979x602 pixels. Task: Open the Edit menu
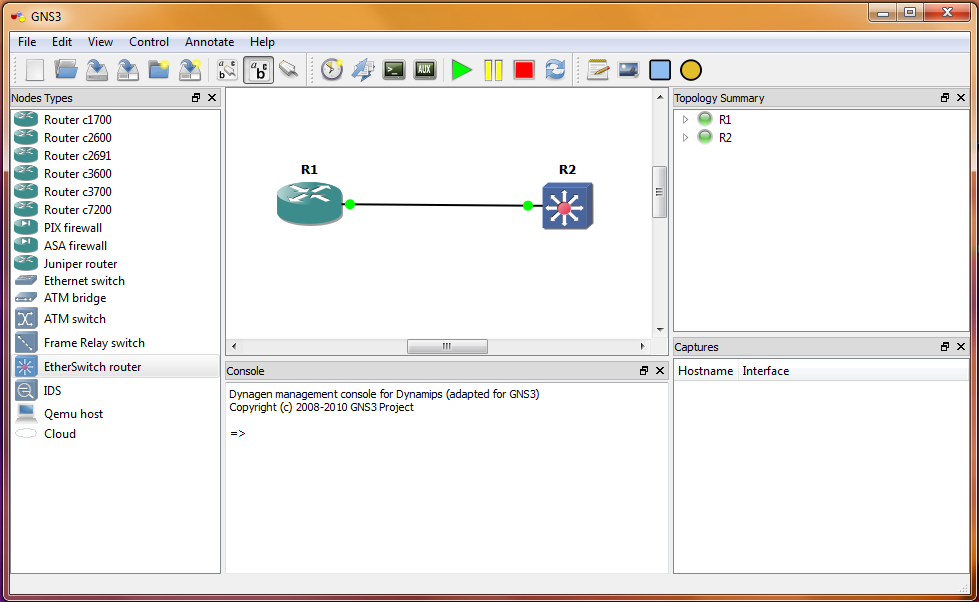(x=62, y=42)
